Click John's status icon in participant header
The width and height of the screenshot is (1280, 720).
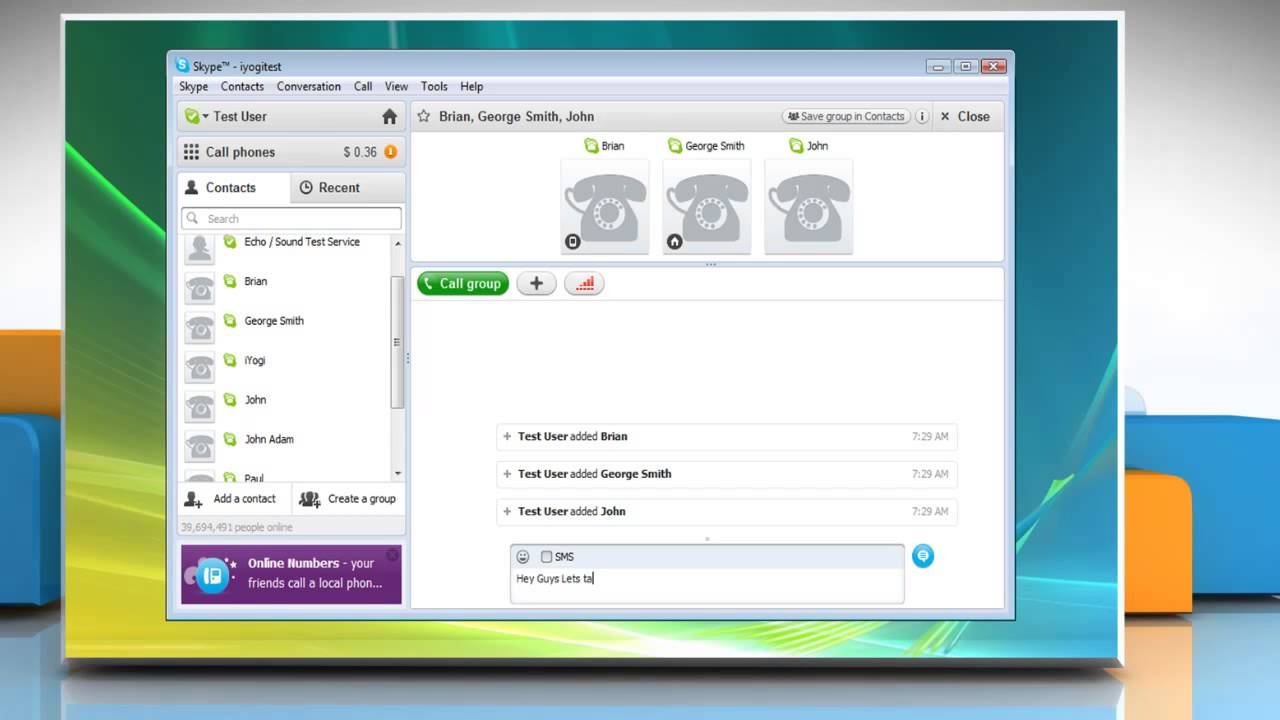pyautogui.click(x=796, y=146)
